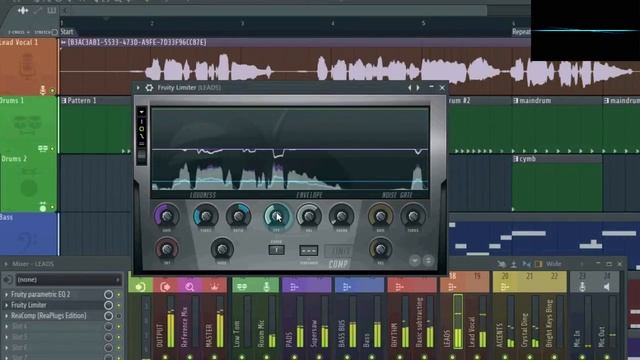Click the LIMIT mode button
Image resolution: width=640 pixels, height=360 pixels.
338,251
